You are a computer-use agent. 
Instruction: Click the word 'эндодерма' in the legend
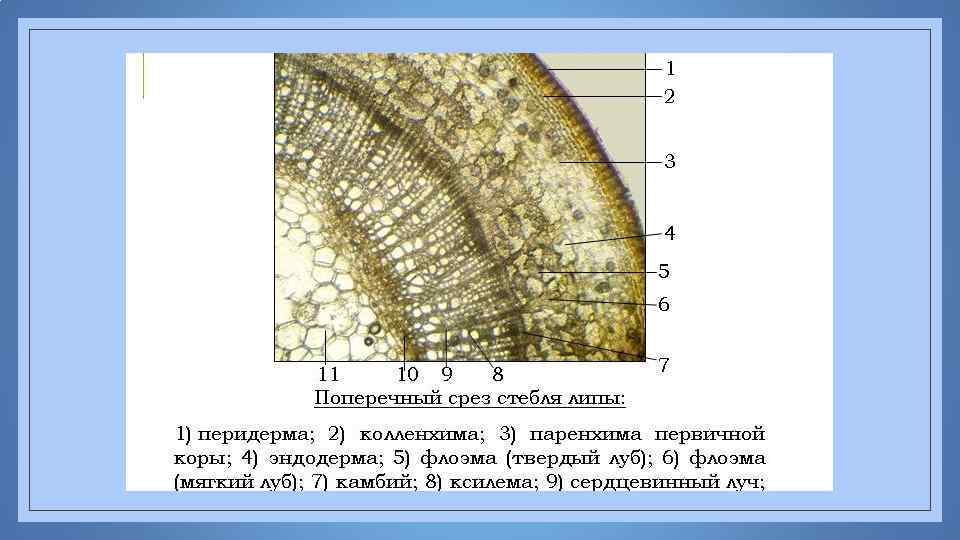click(x=326, y=458)
